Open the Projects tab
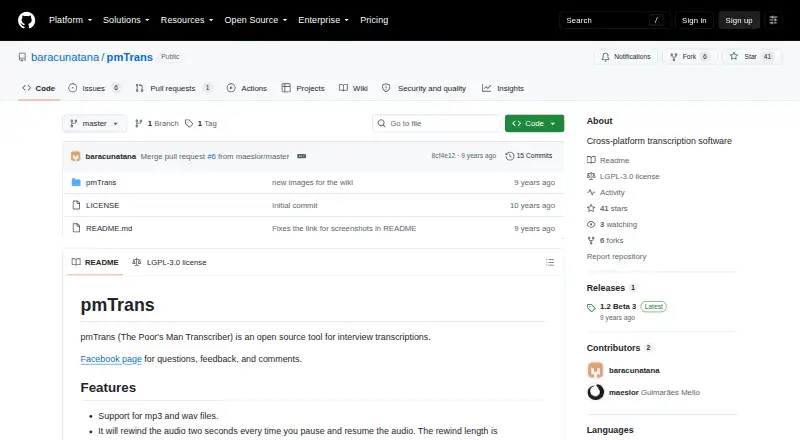The image size is (800, 440). click(x=303, y=88)
